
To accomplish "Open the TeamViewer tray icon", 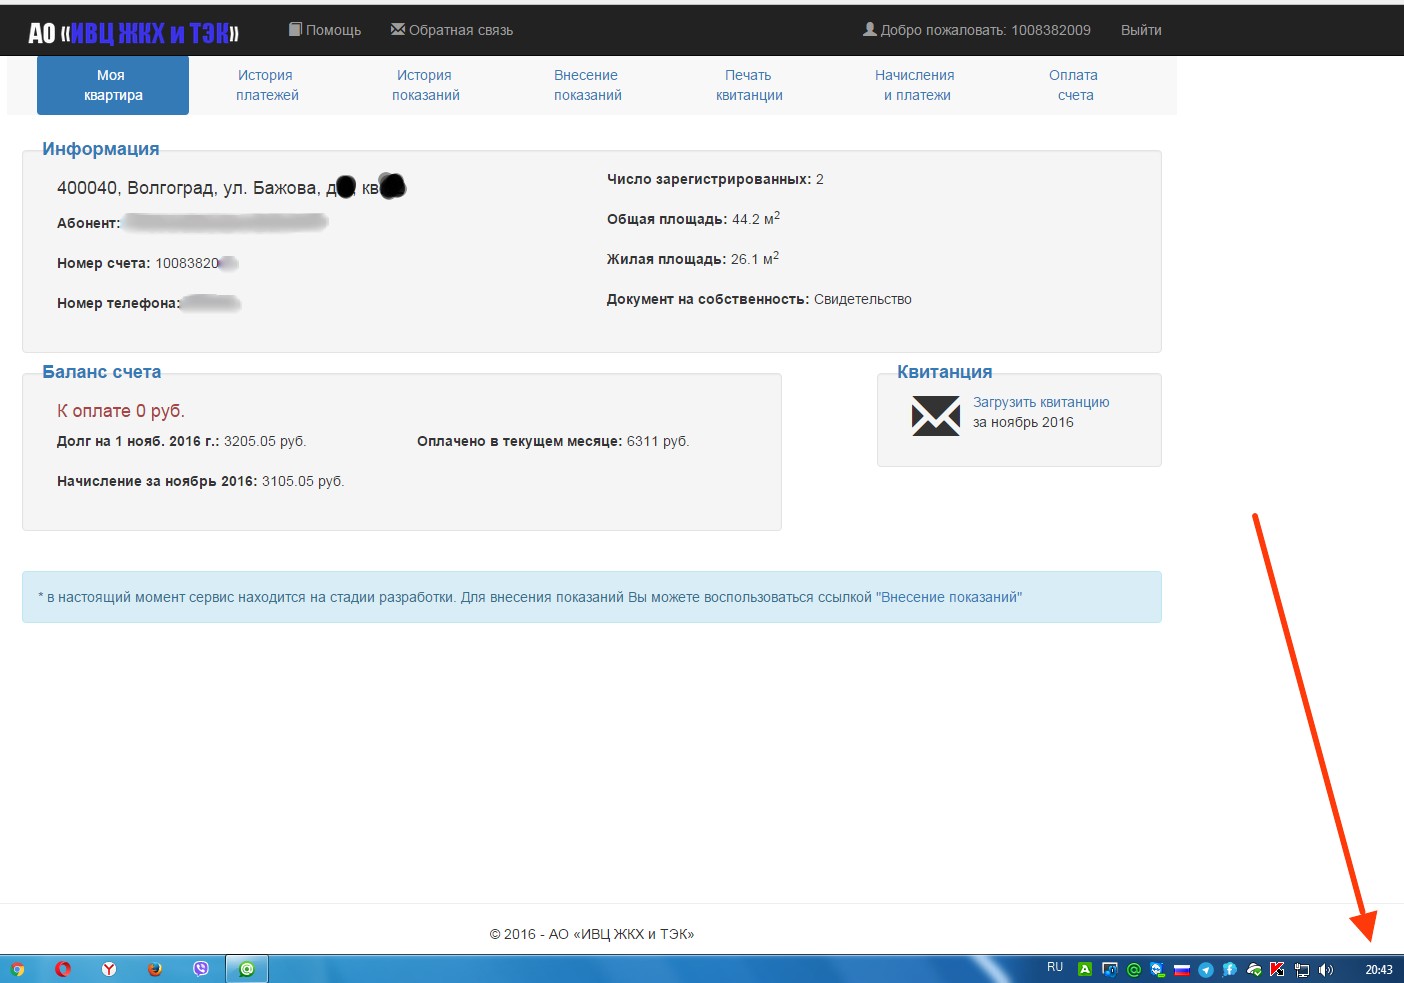I will pos(1157,969).
